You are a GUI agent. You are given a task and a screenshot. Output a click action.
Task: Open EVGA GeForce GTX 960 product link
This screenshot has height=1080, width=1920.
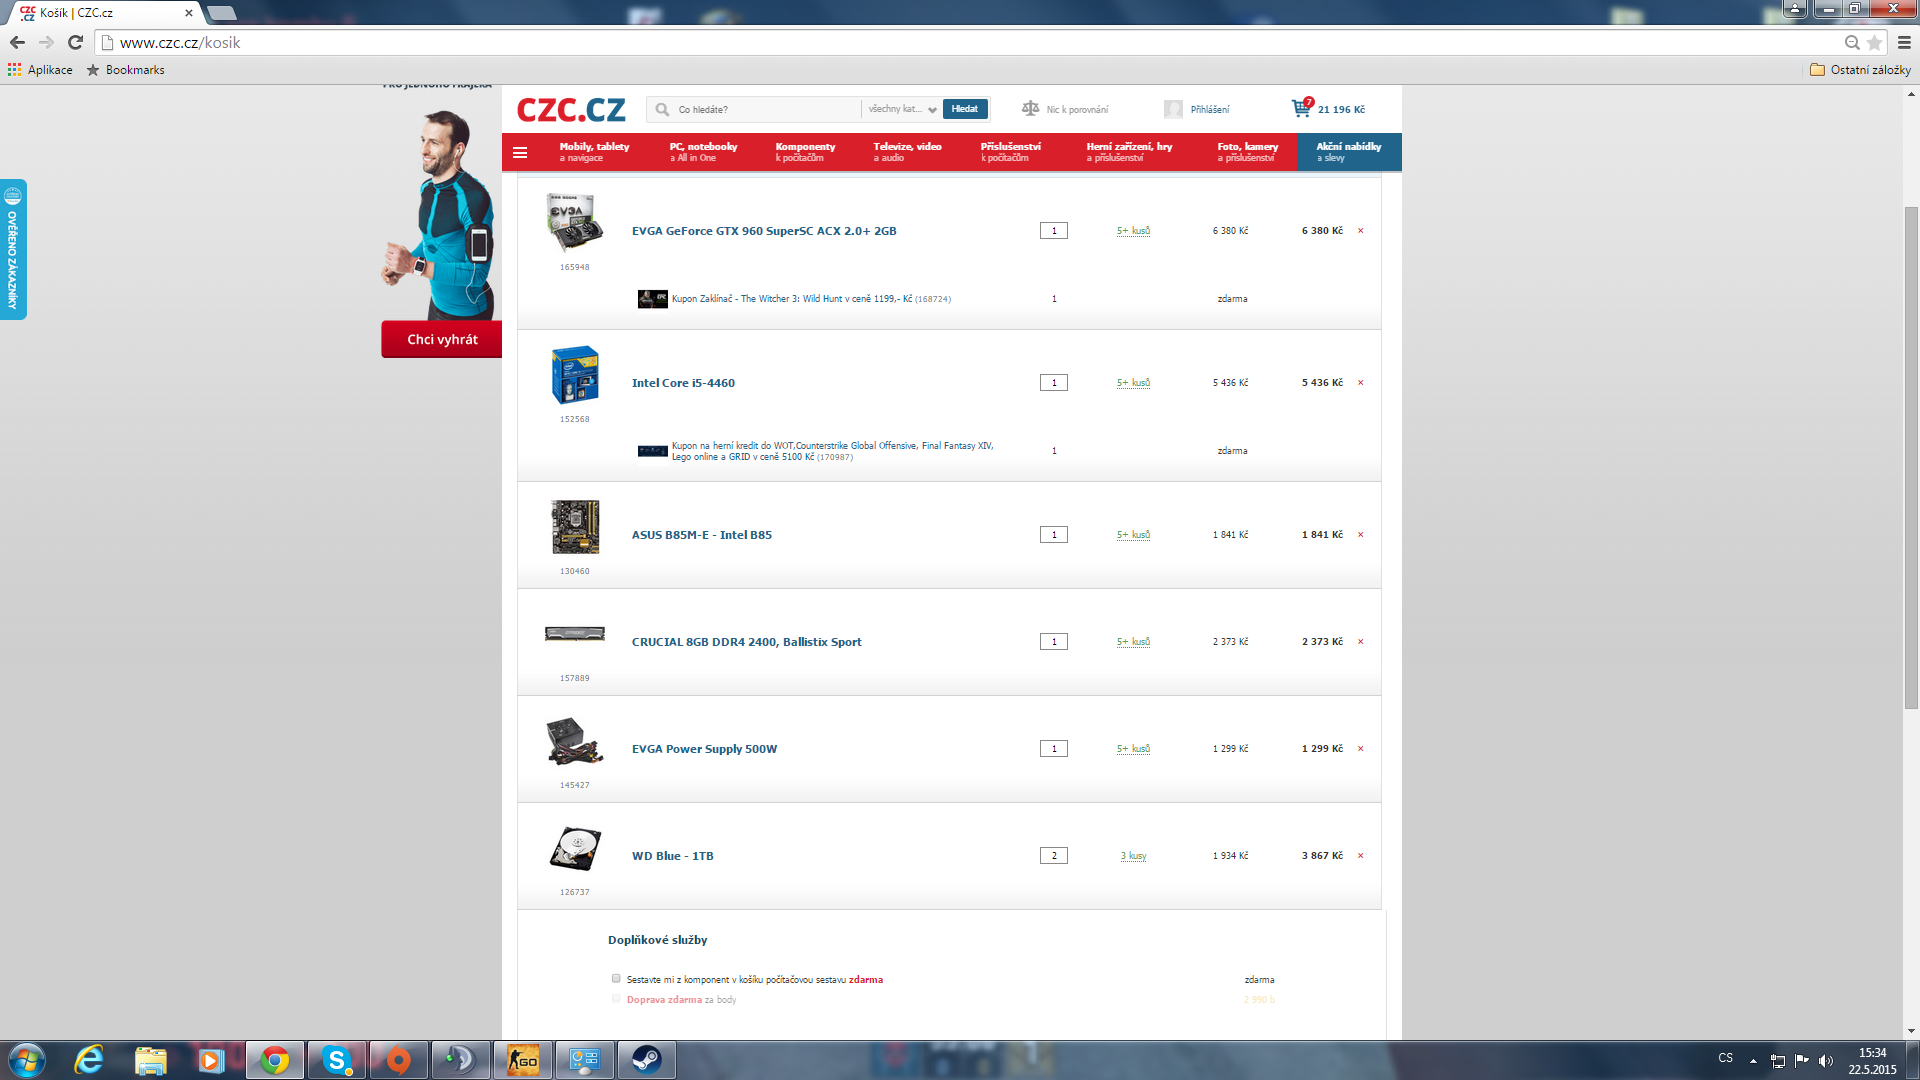pyautogui.click(x=764, y=231)
